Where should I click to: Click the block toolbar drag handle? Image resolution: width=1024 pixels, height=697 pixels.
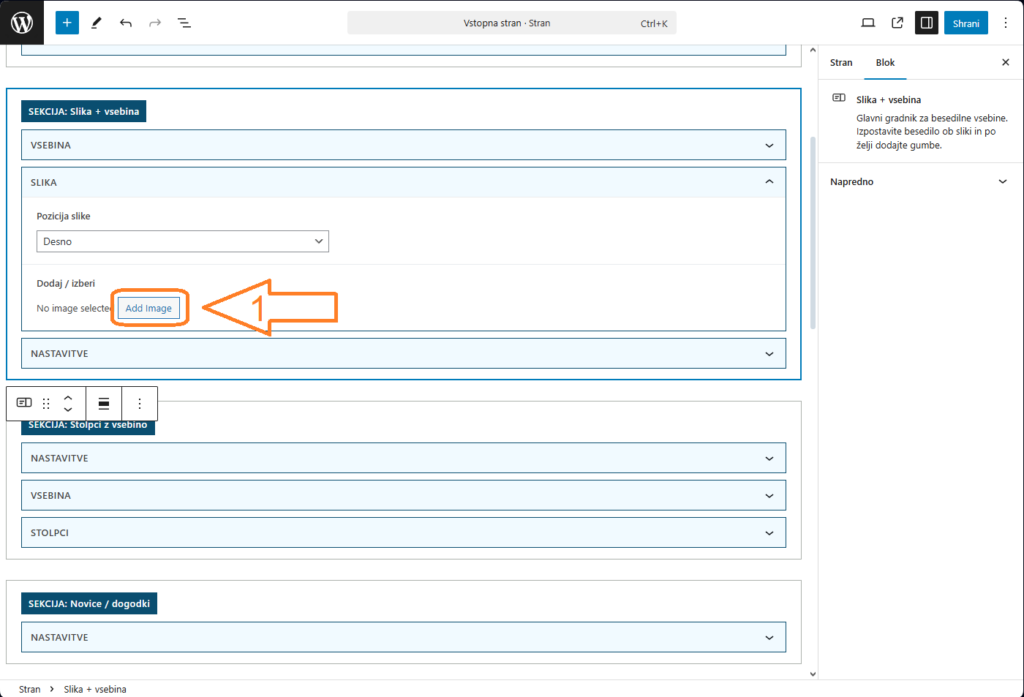(x=46, y=403)
